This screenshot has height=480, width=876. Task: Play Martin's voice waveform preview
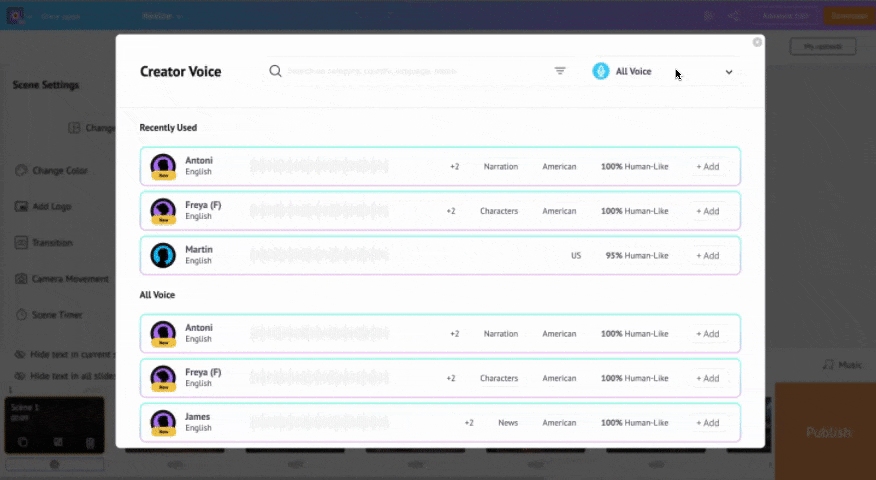pyautogui.click(x=319, y=255)
